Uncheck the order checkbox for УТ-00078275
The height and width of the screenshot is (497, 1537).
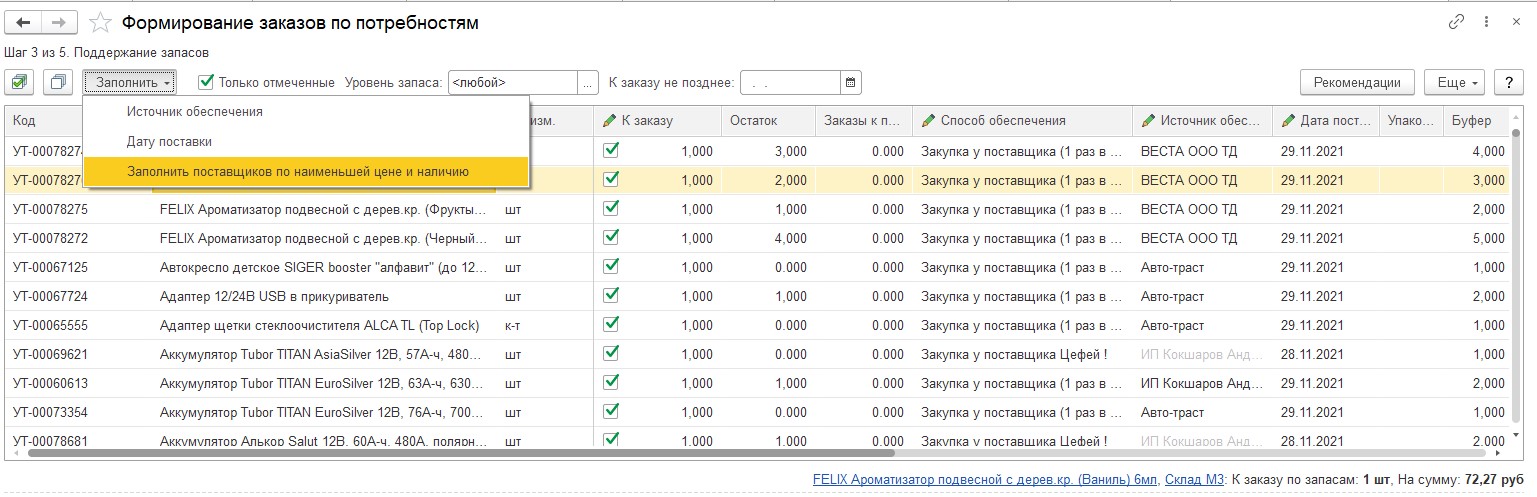point(611,209)
